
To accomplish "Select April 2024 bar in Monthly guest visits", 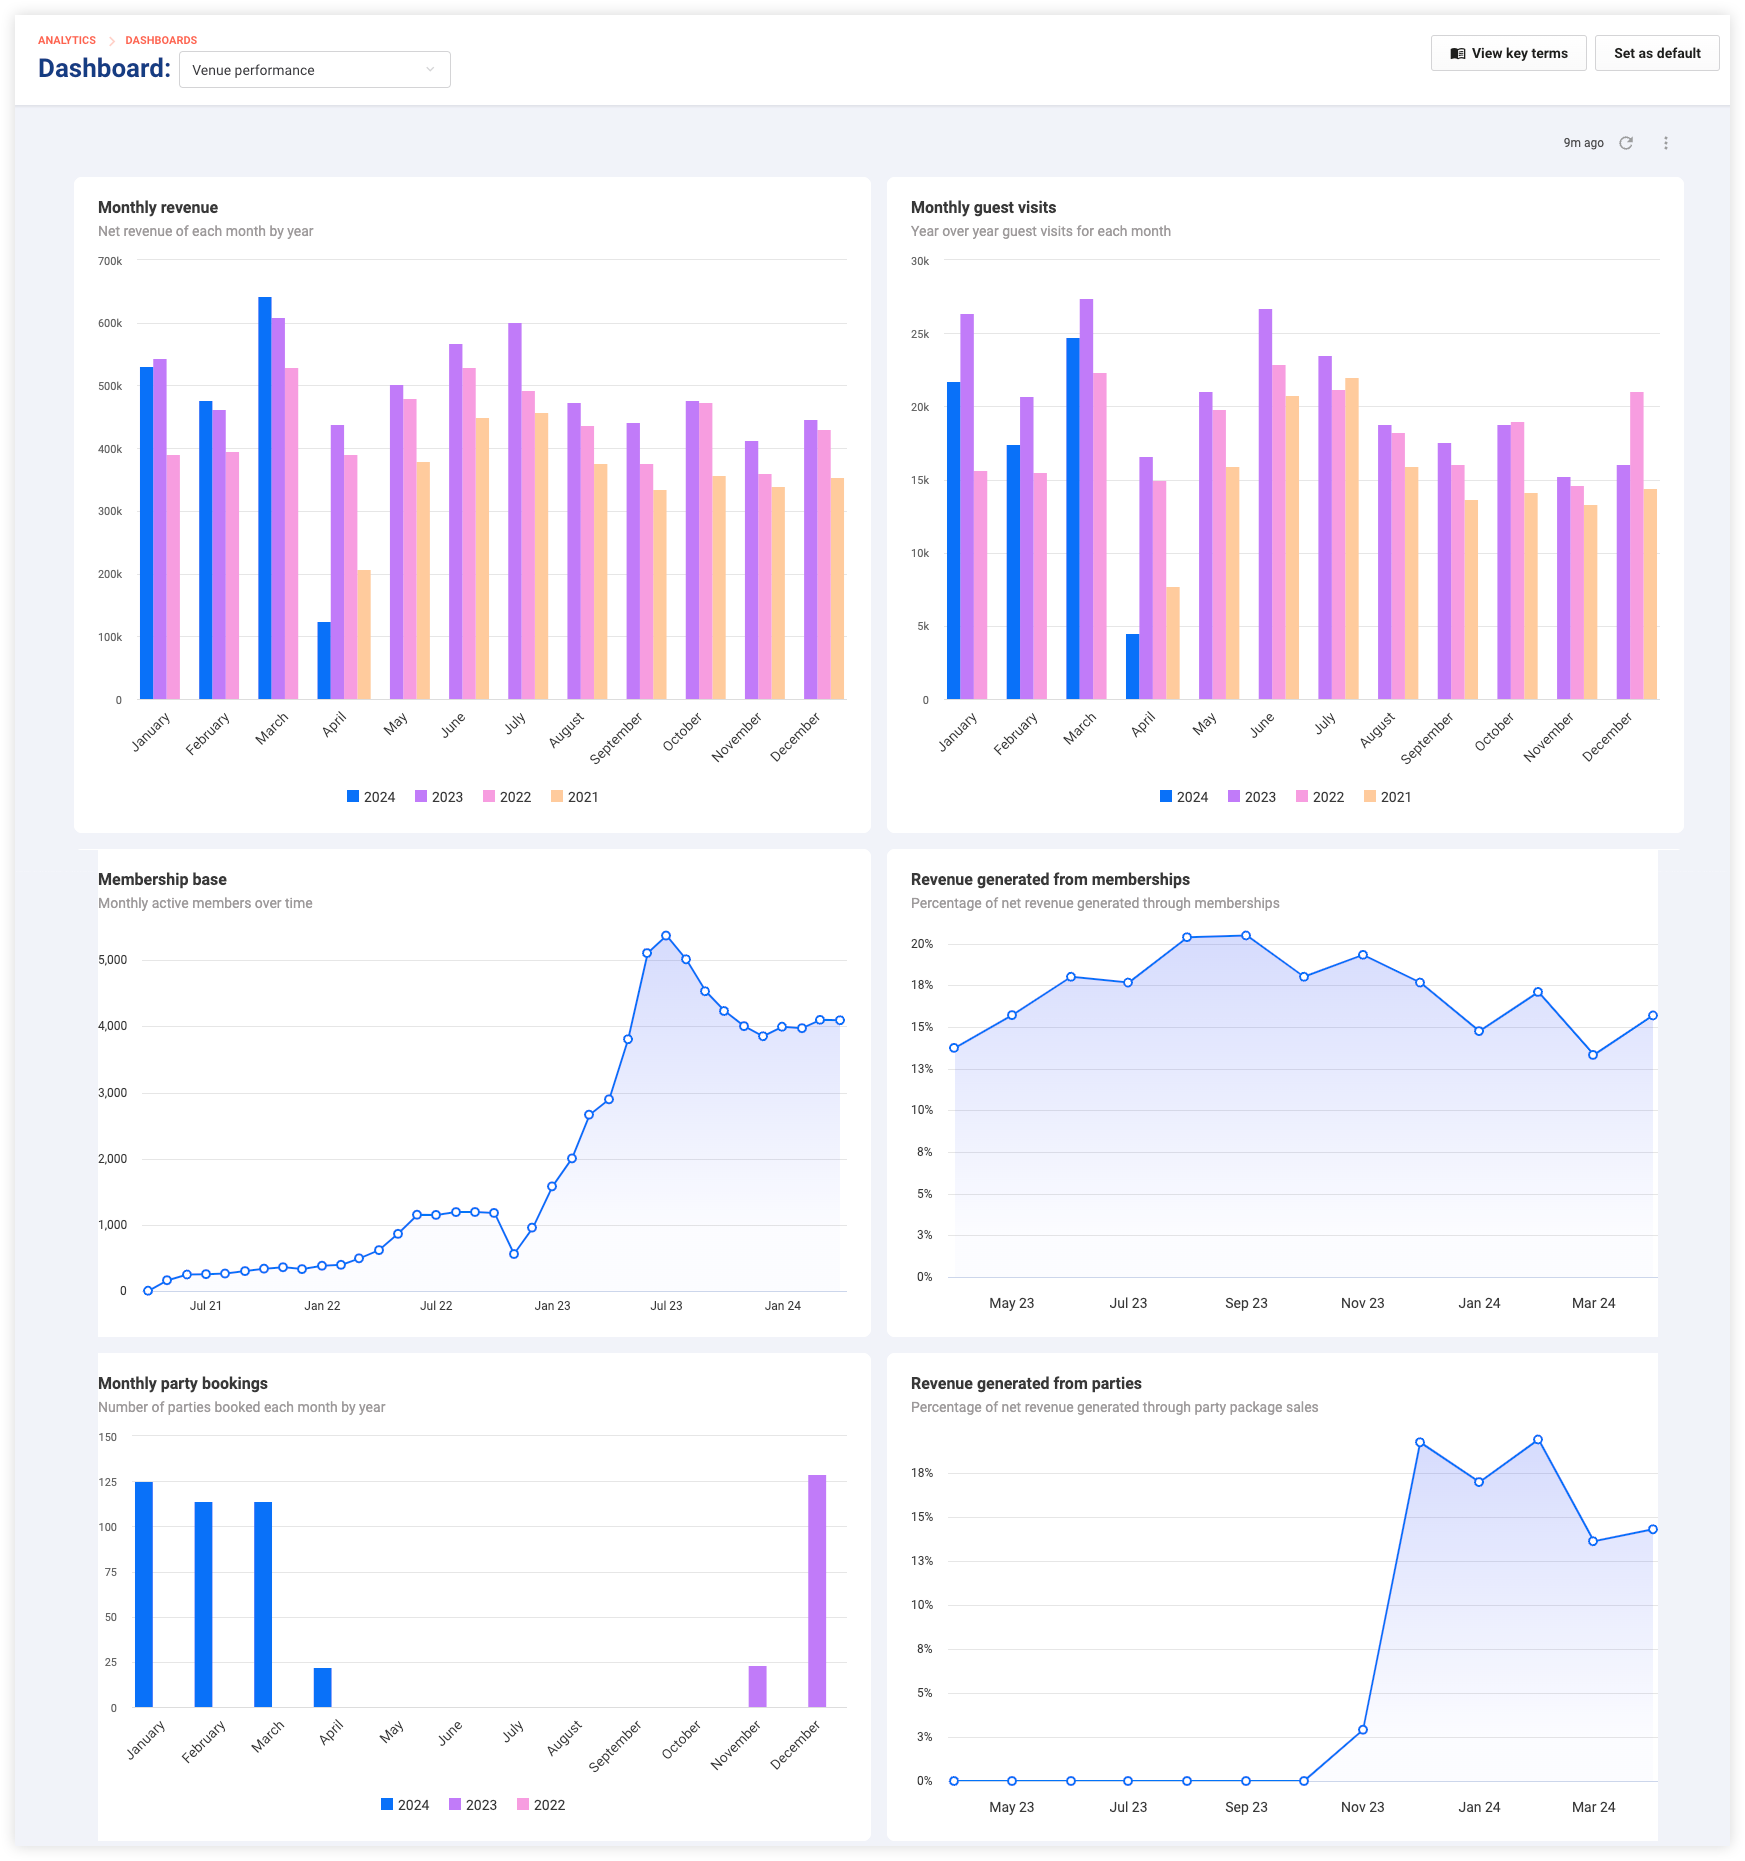I will (1132, 667).
